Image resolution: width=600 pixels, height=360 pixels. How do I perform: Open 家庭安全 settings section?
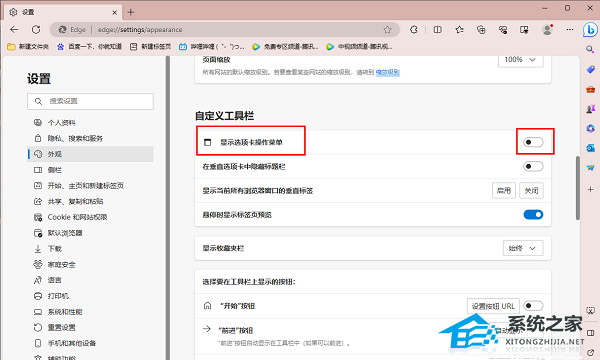pyautogui.click(x=90, y=264)
